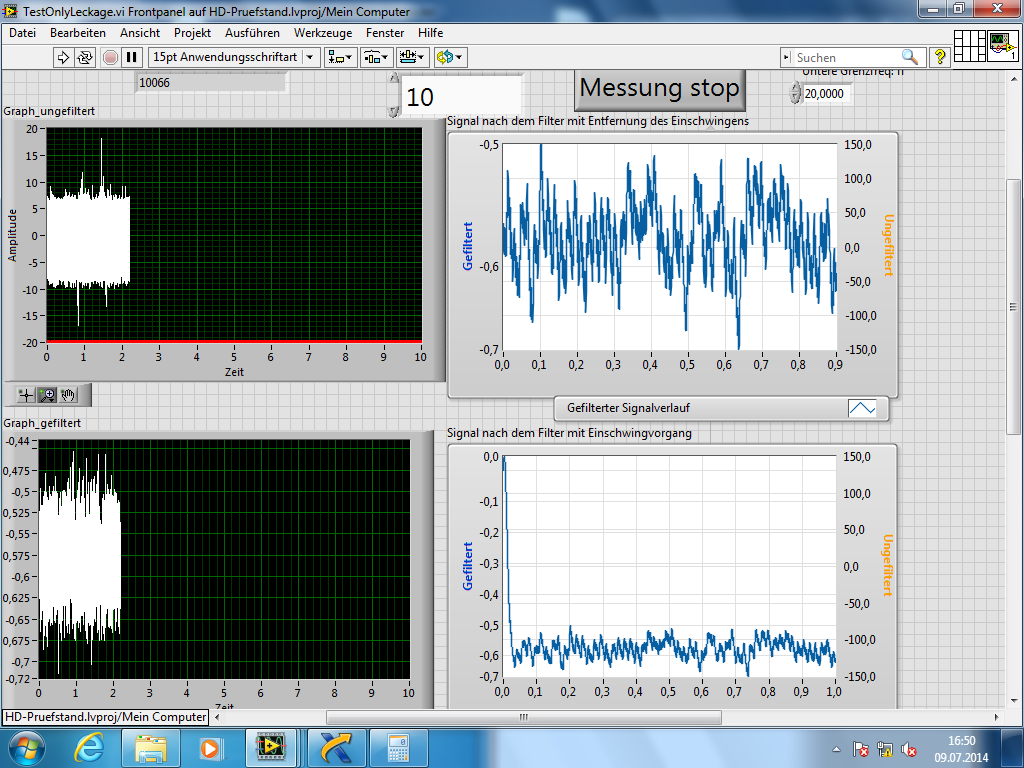Expand the Distribute Objects dropdown

click(x=376, y=57)
